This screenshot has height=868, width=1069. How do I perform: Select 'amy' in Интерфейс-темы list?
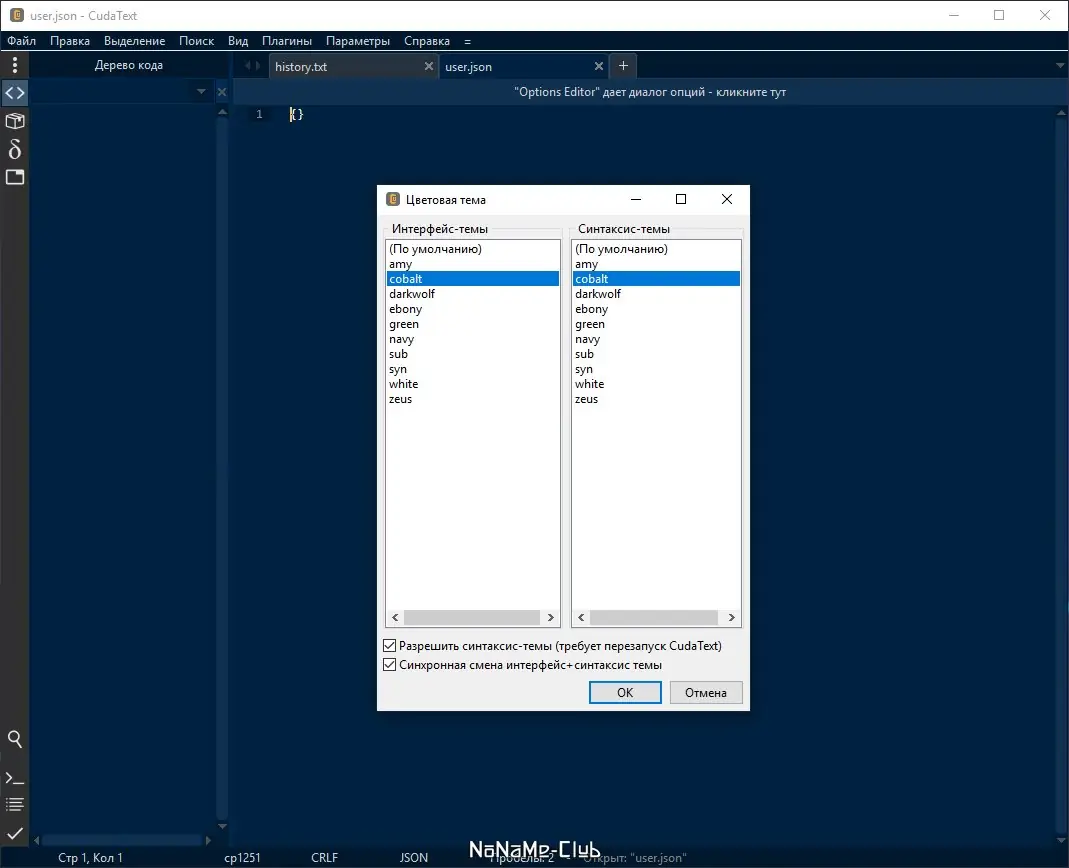click(472, 264)
